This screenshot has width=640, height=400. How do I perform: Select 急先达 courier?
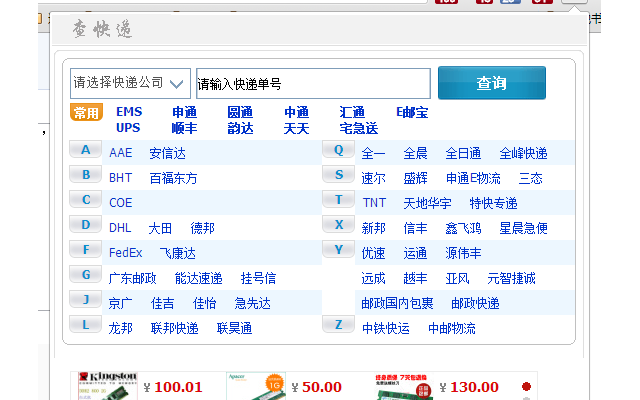point(253,303)
